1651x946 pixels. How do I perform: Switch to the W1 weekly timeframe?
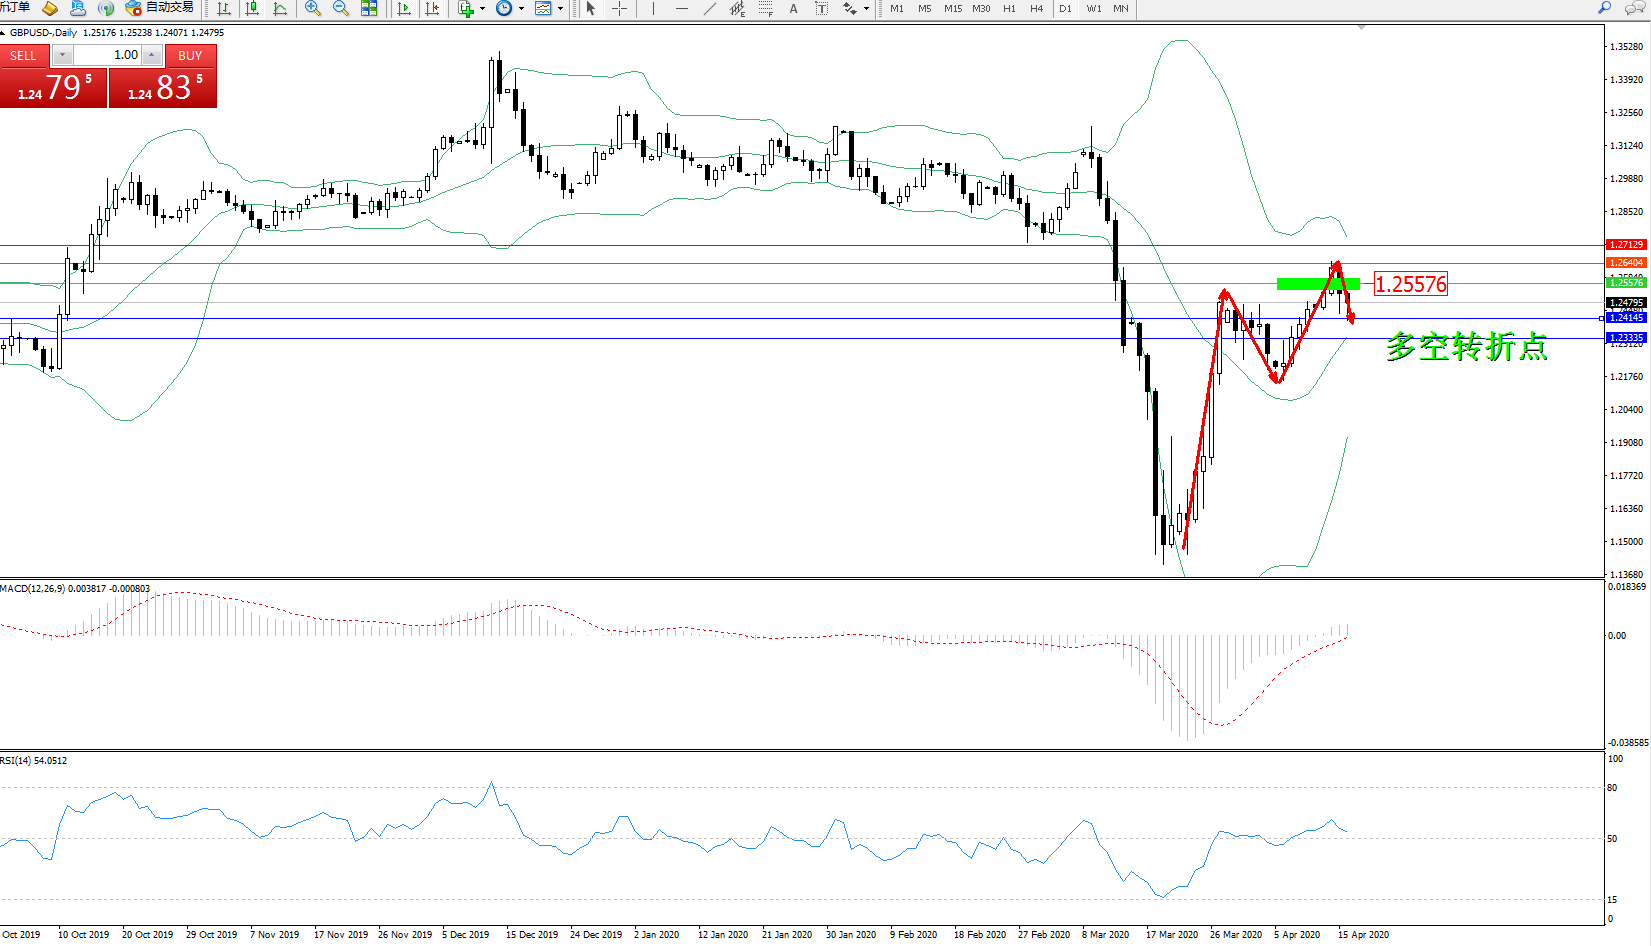(1093, 9)
